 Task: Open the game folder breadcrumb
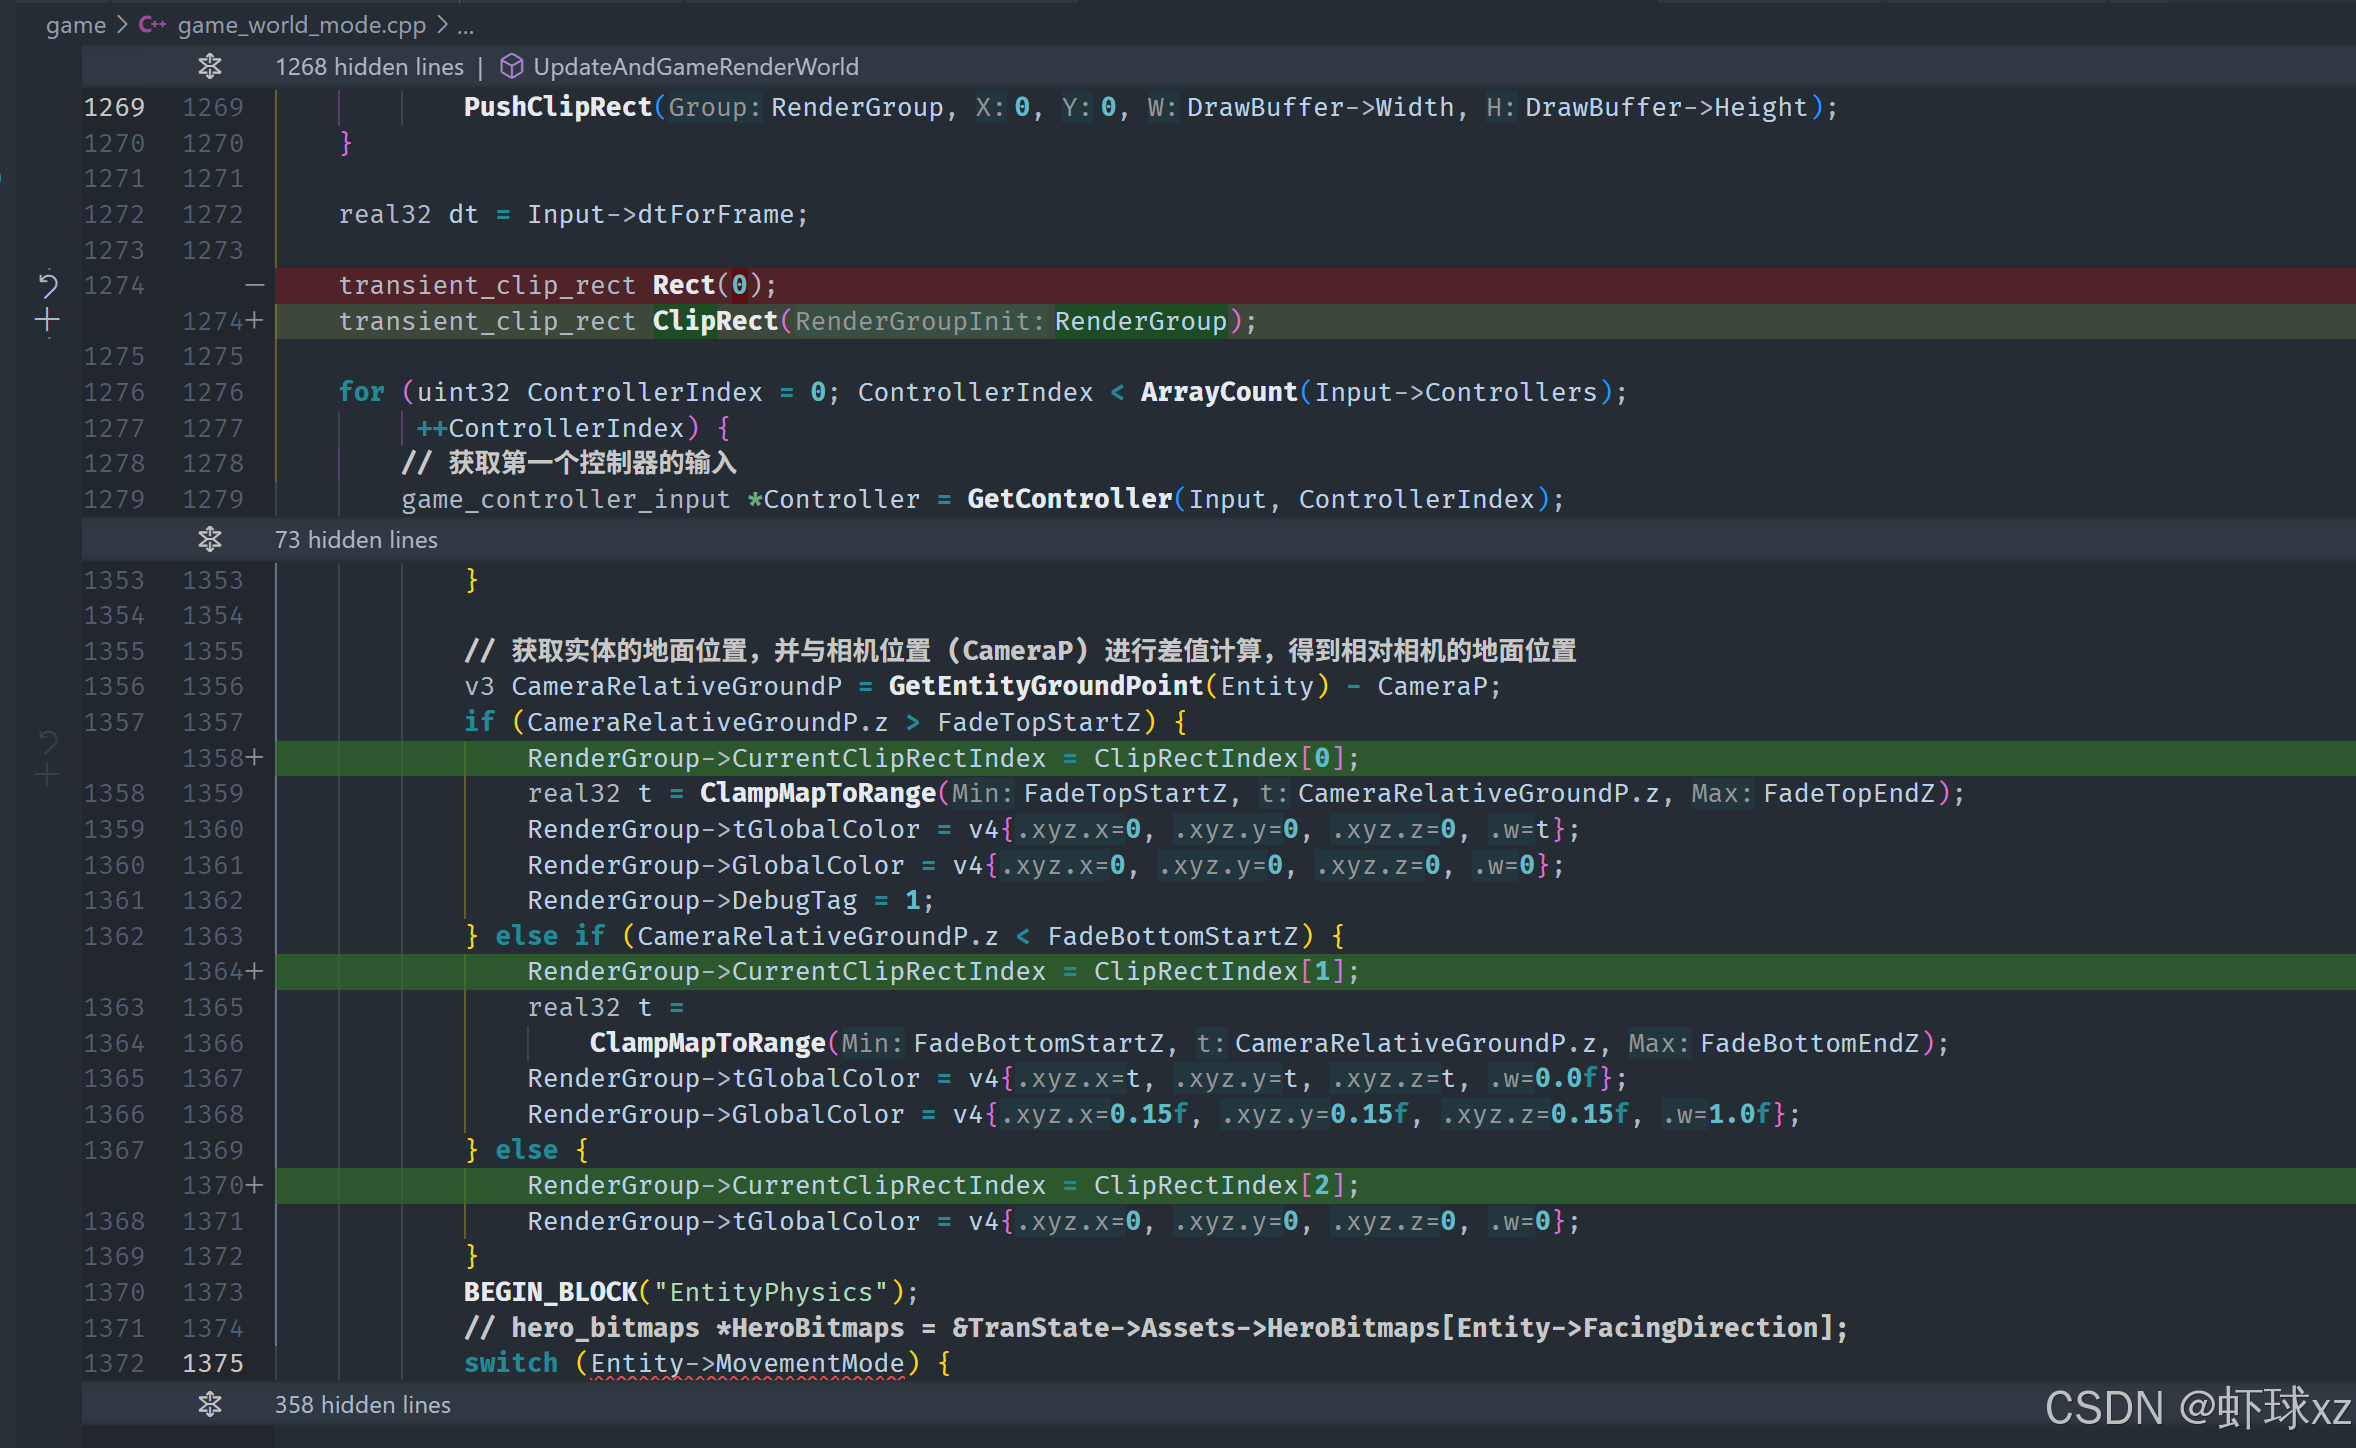75,25
